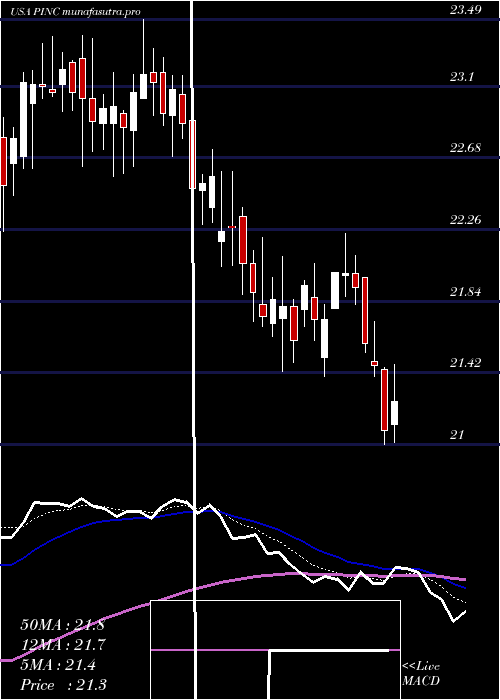The height and width of the screenshot is (700, 500).
Task: Click the 22.26 price axis label
Action: click(466, 220)
